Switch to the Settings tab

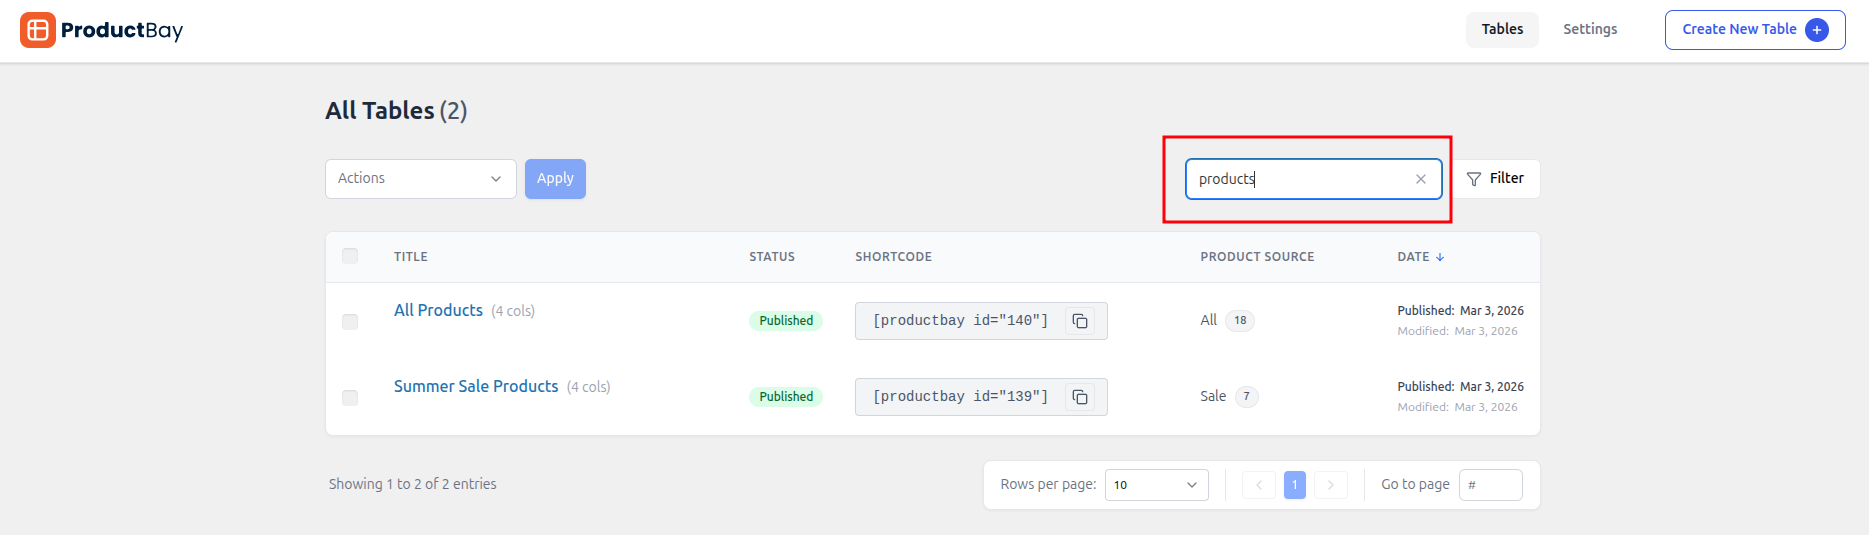[x=1590, y=29]
